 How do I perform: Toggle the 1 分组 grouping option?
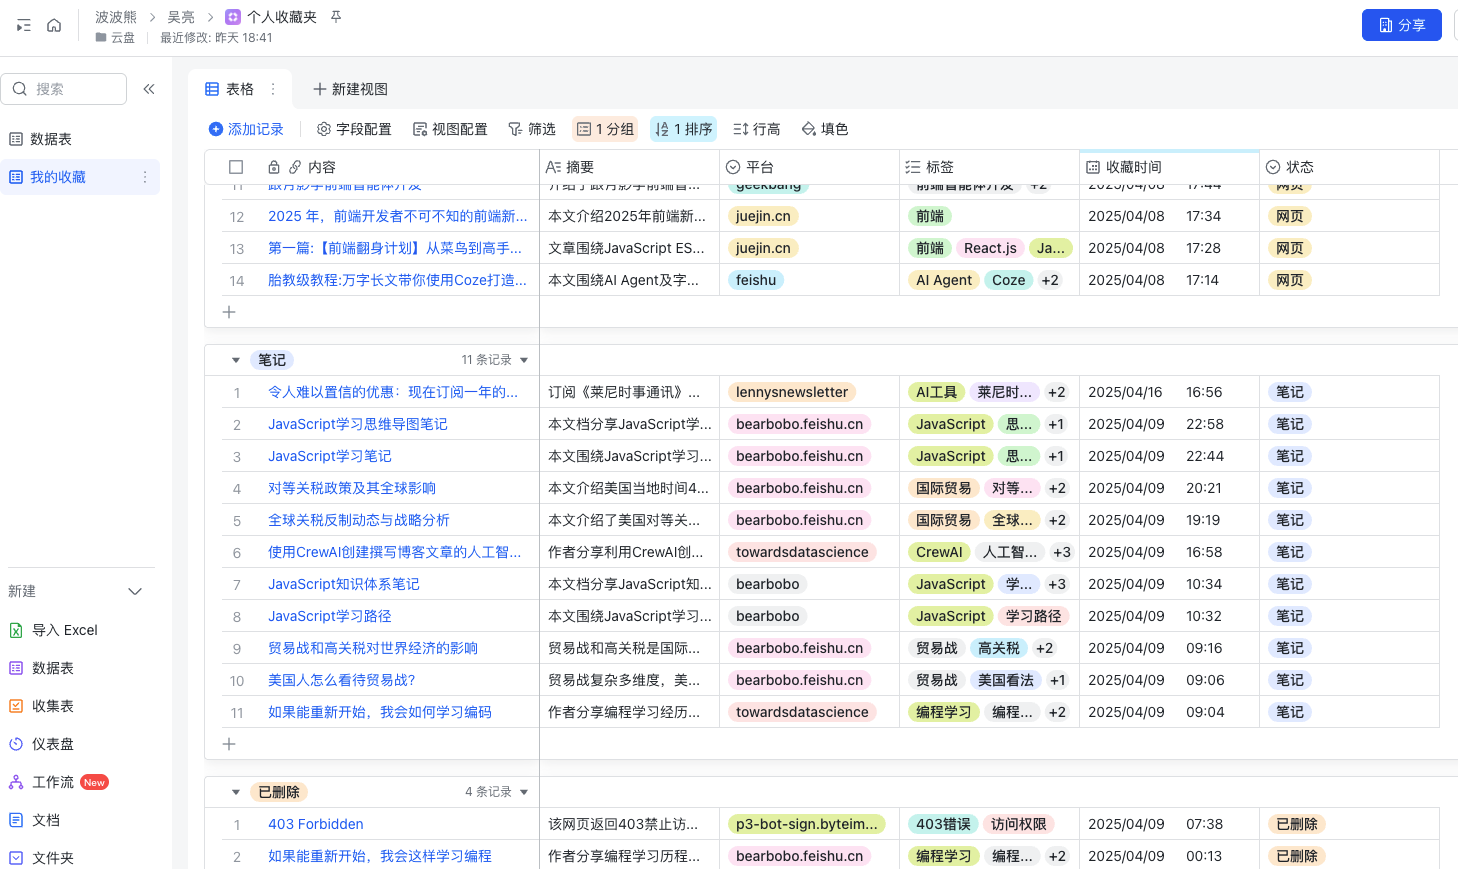point(605,129)
